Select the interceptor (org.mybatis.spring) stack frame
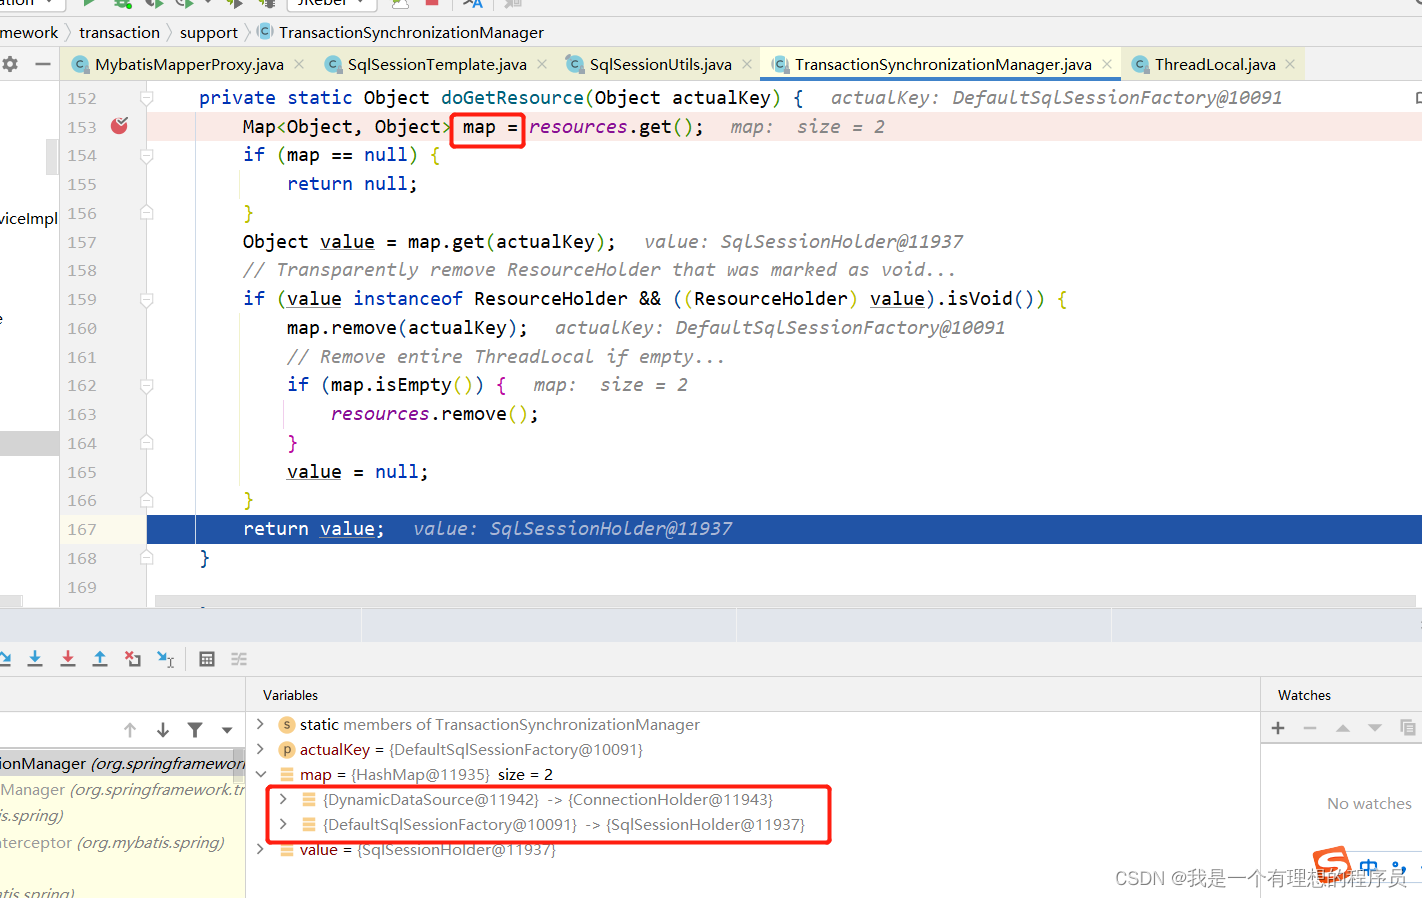This screenshot has width=1422, height=898. [122, 842]
